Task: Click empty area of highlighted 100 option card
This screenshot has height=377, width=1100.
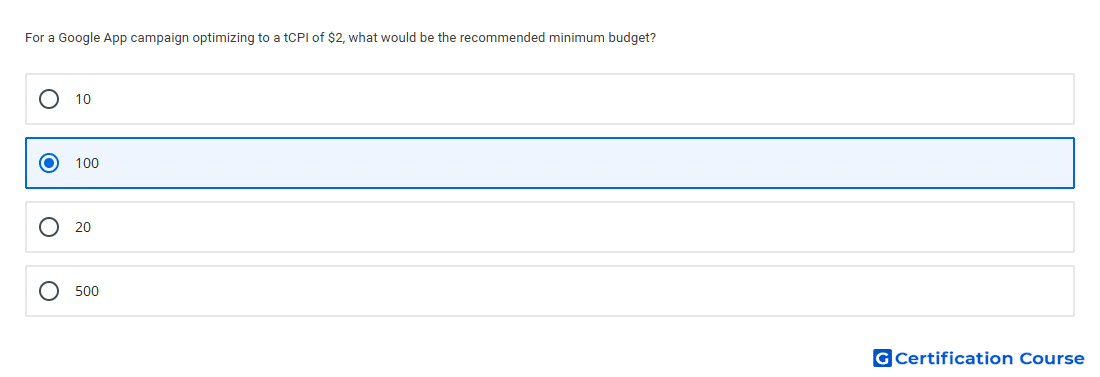Action: 561,163
